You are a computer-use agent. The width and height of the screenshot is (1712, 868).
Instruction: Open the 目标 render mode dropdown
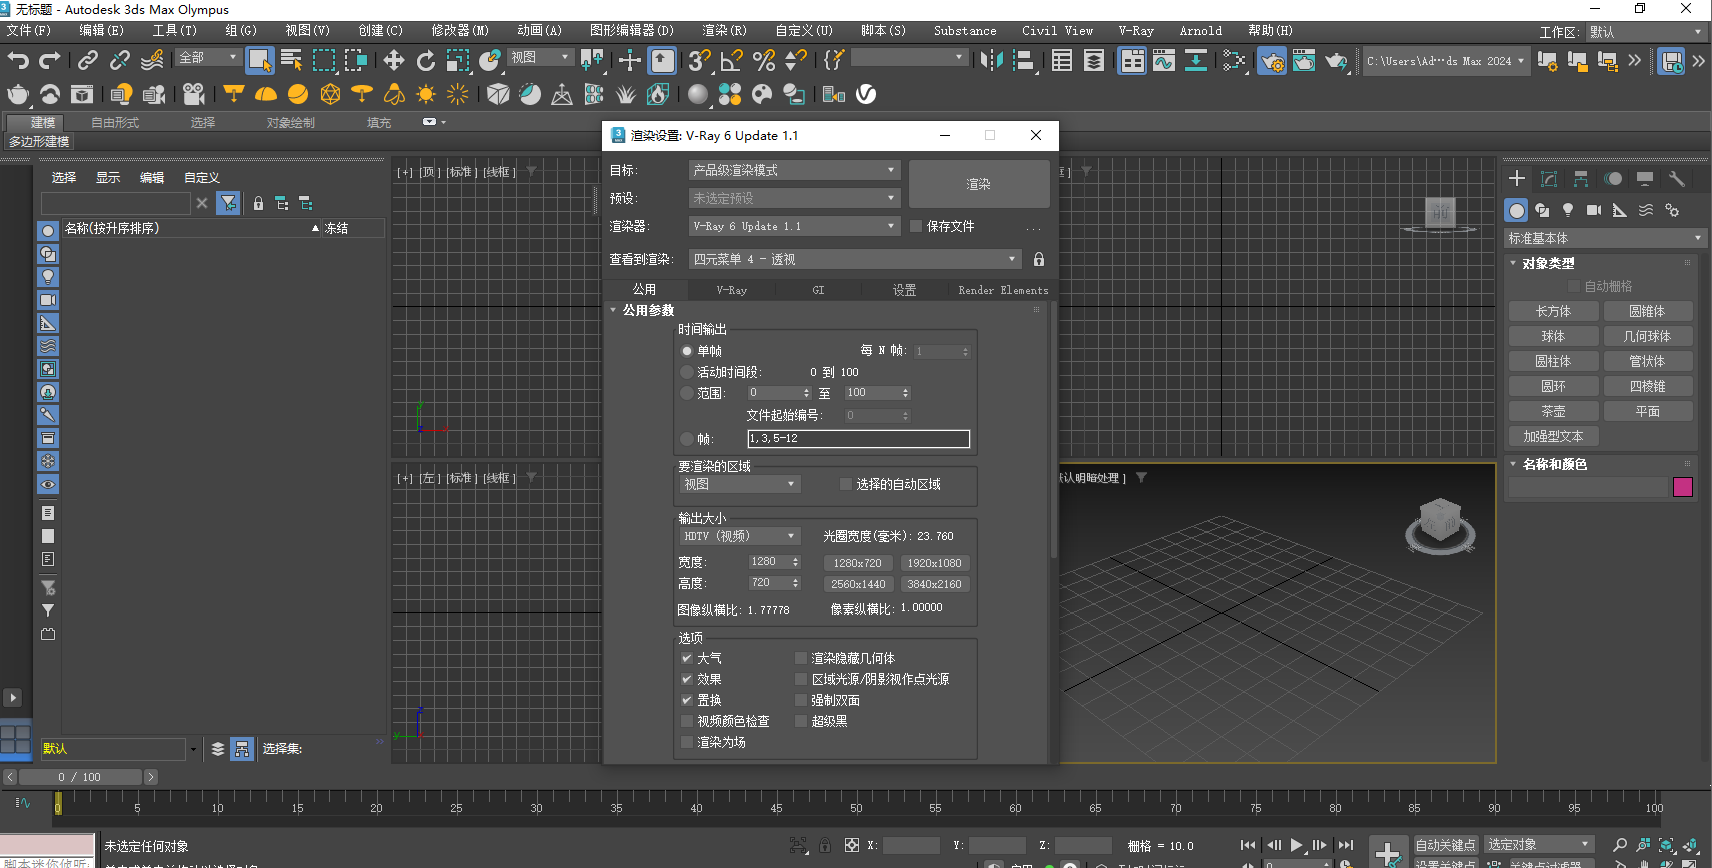click(x=794, y=171)
